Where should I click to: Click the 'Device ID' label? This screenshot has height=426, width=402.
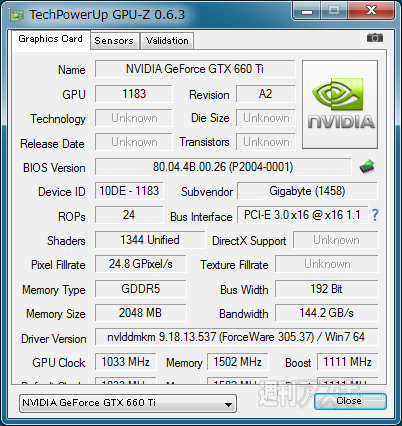62,192
